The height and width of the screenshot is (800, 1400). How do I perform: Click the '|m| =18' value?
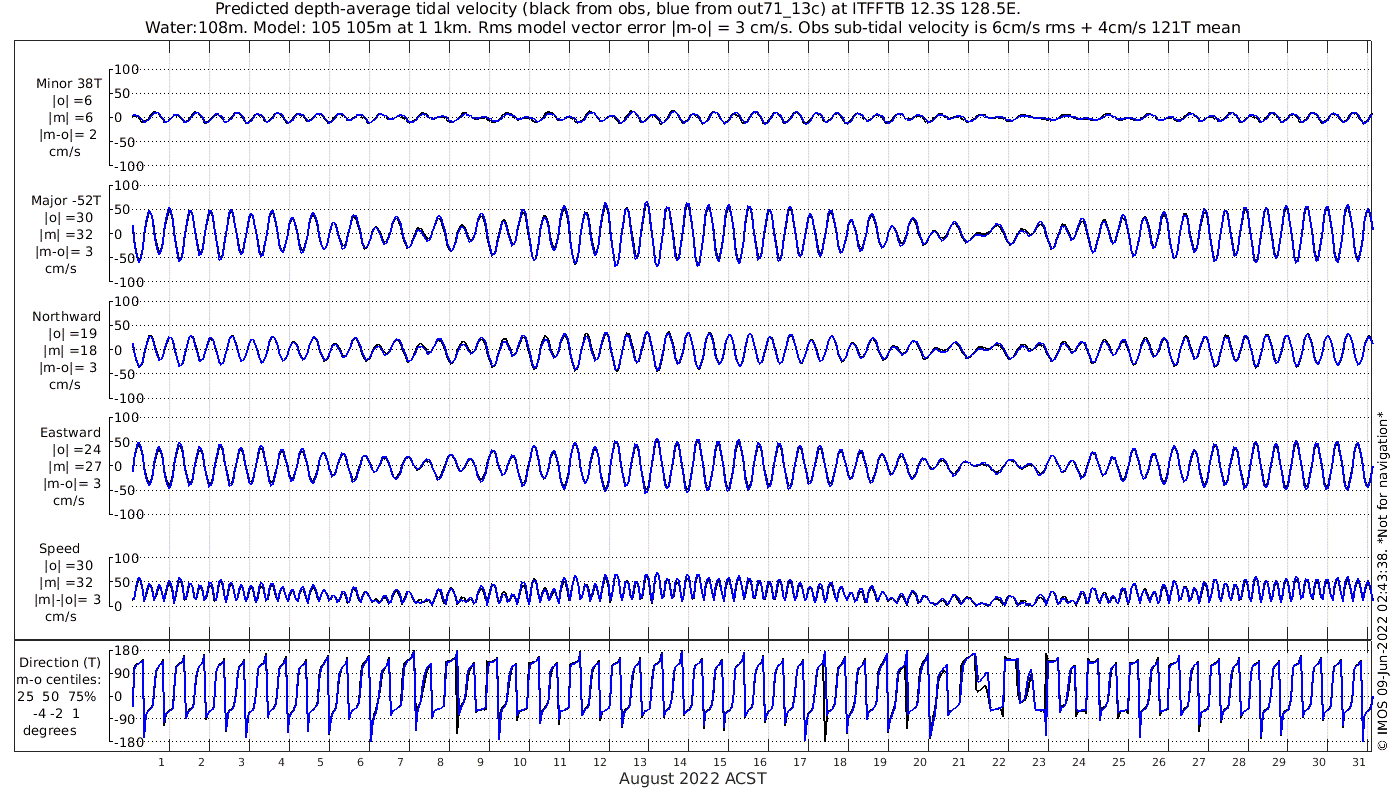[72, 350]
